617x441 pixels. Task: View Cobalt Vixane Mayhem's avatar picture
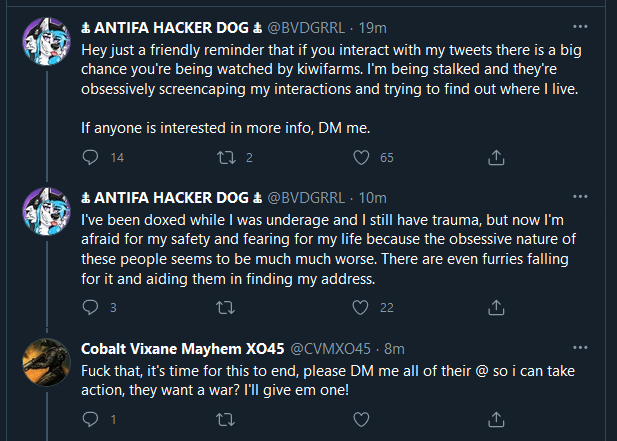click(46, 362)
